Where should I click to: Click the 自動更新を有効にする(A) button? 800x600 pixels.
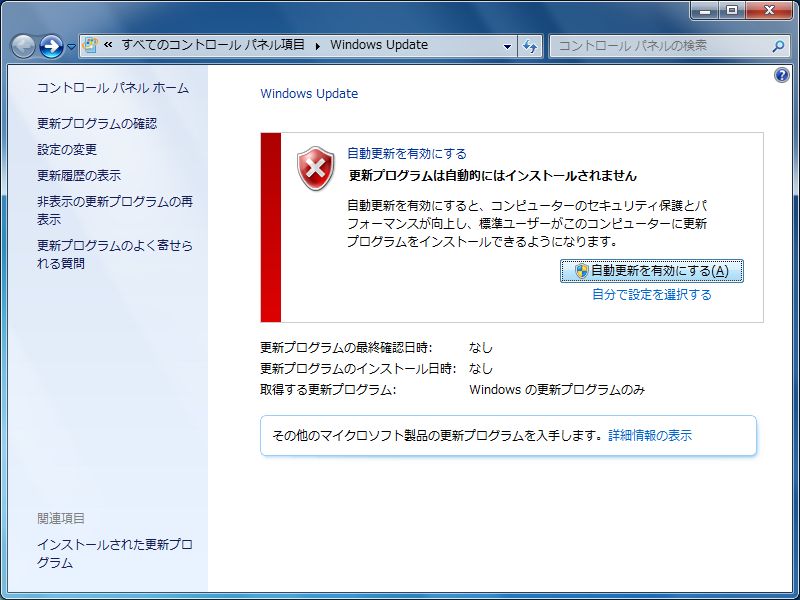(x=652, y=271)
